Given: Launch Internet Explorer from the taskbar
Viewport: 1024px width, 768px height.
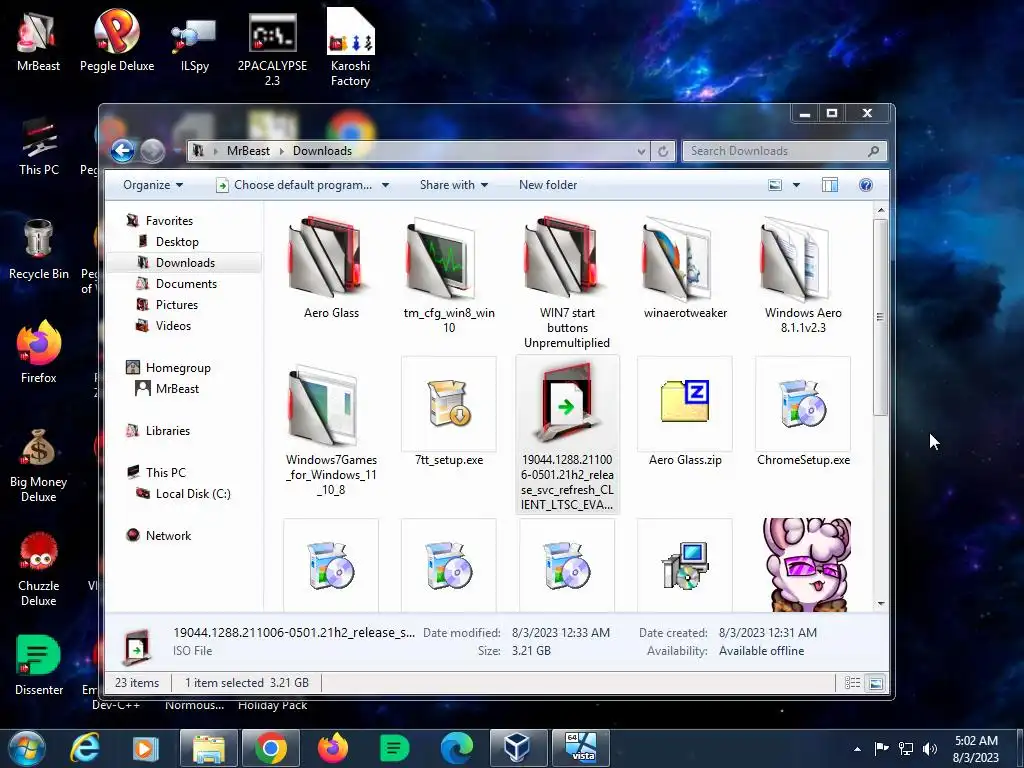Looking at the screenshot, I should tap(85, 749).
